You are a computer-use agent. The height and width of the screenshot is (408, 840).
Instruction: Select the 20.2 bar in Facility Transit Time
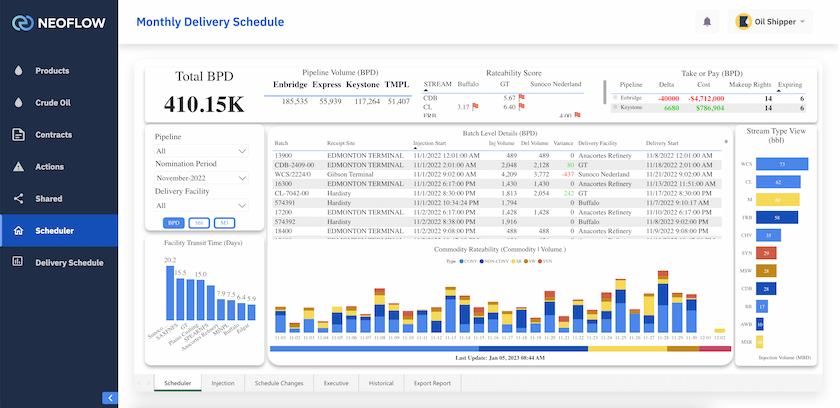(170, 293)
